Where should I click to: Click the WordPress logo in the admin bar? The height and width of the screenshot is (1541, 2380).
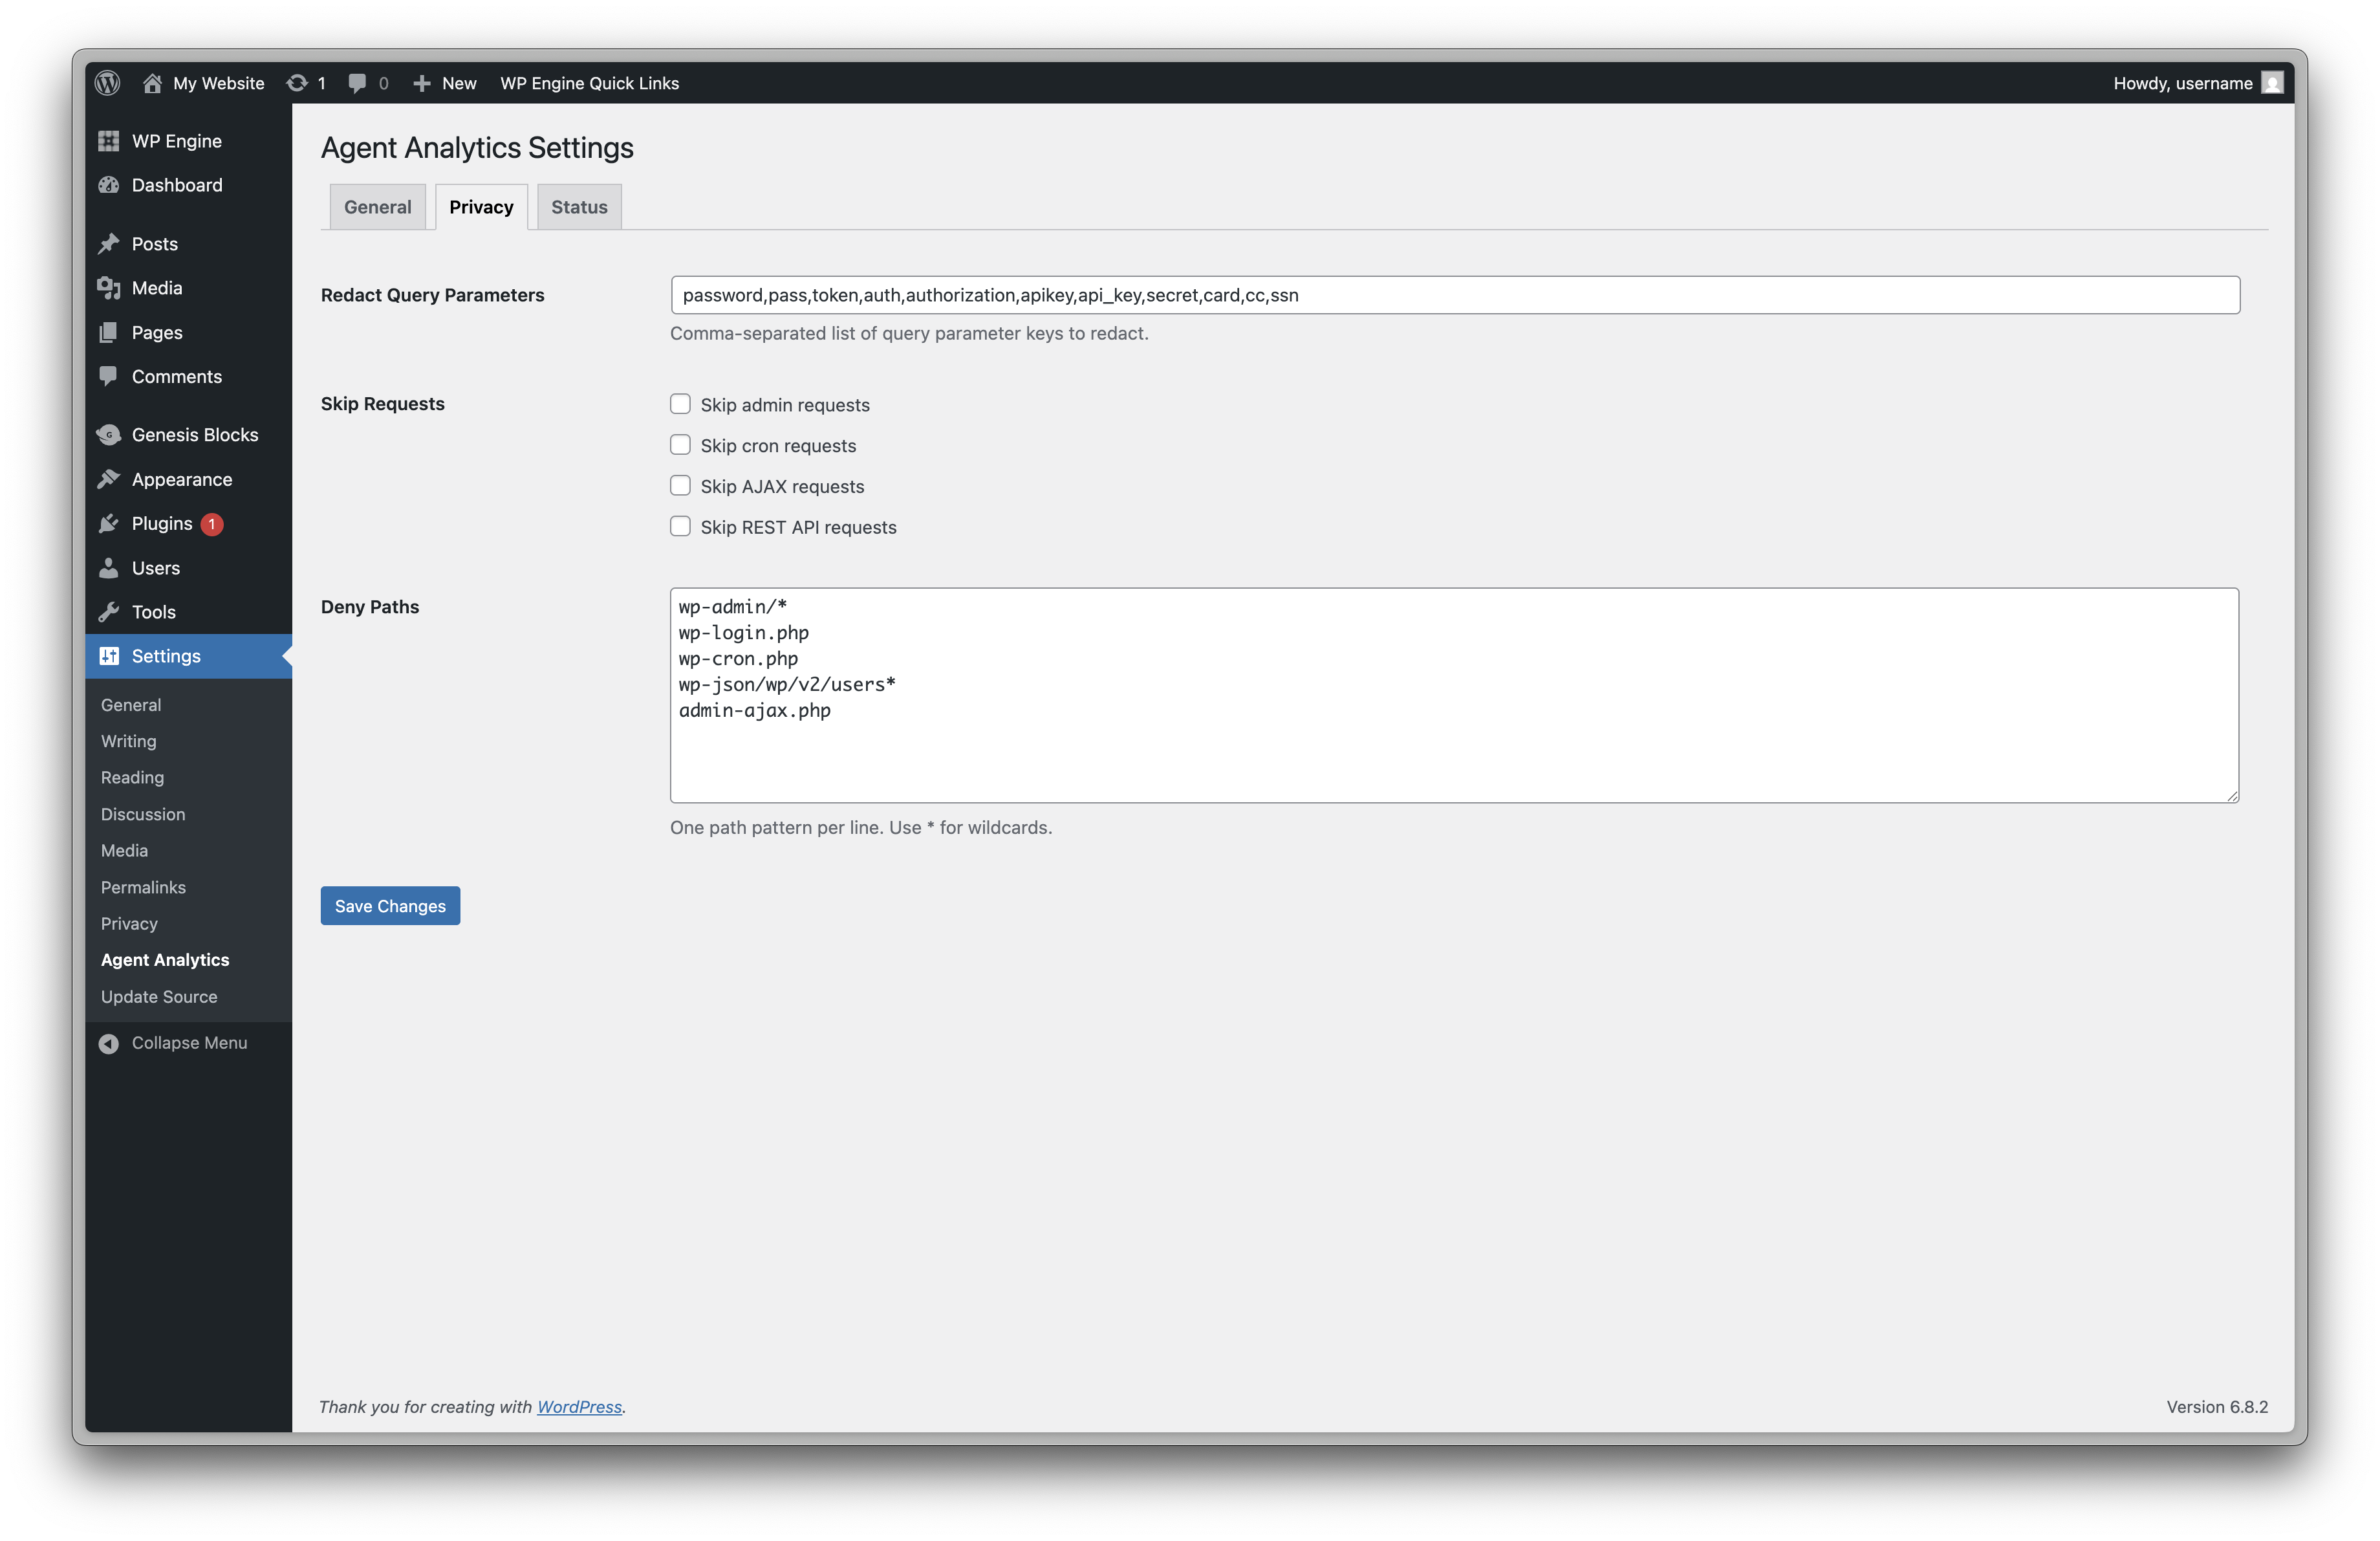point(107,82)
